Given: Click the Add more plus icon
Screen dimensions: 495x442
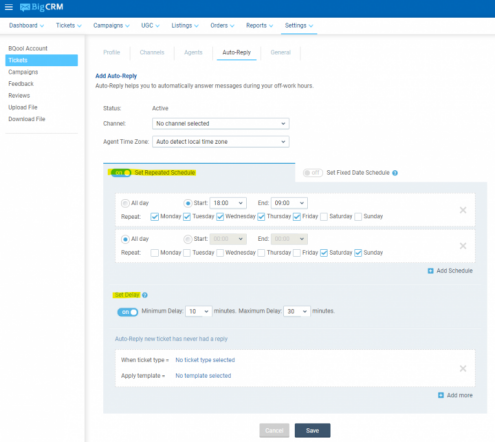Looking at the screenshot, I should pyautogui.click(x=441, y=395).
